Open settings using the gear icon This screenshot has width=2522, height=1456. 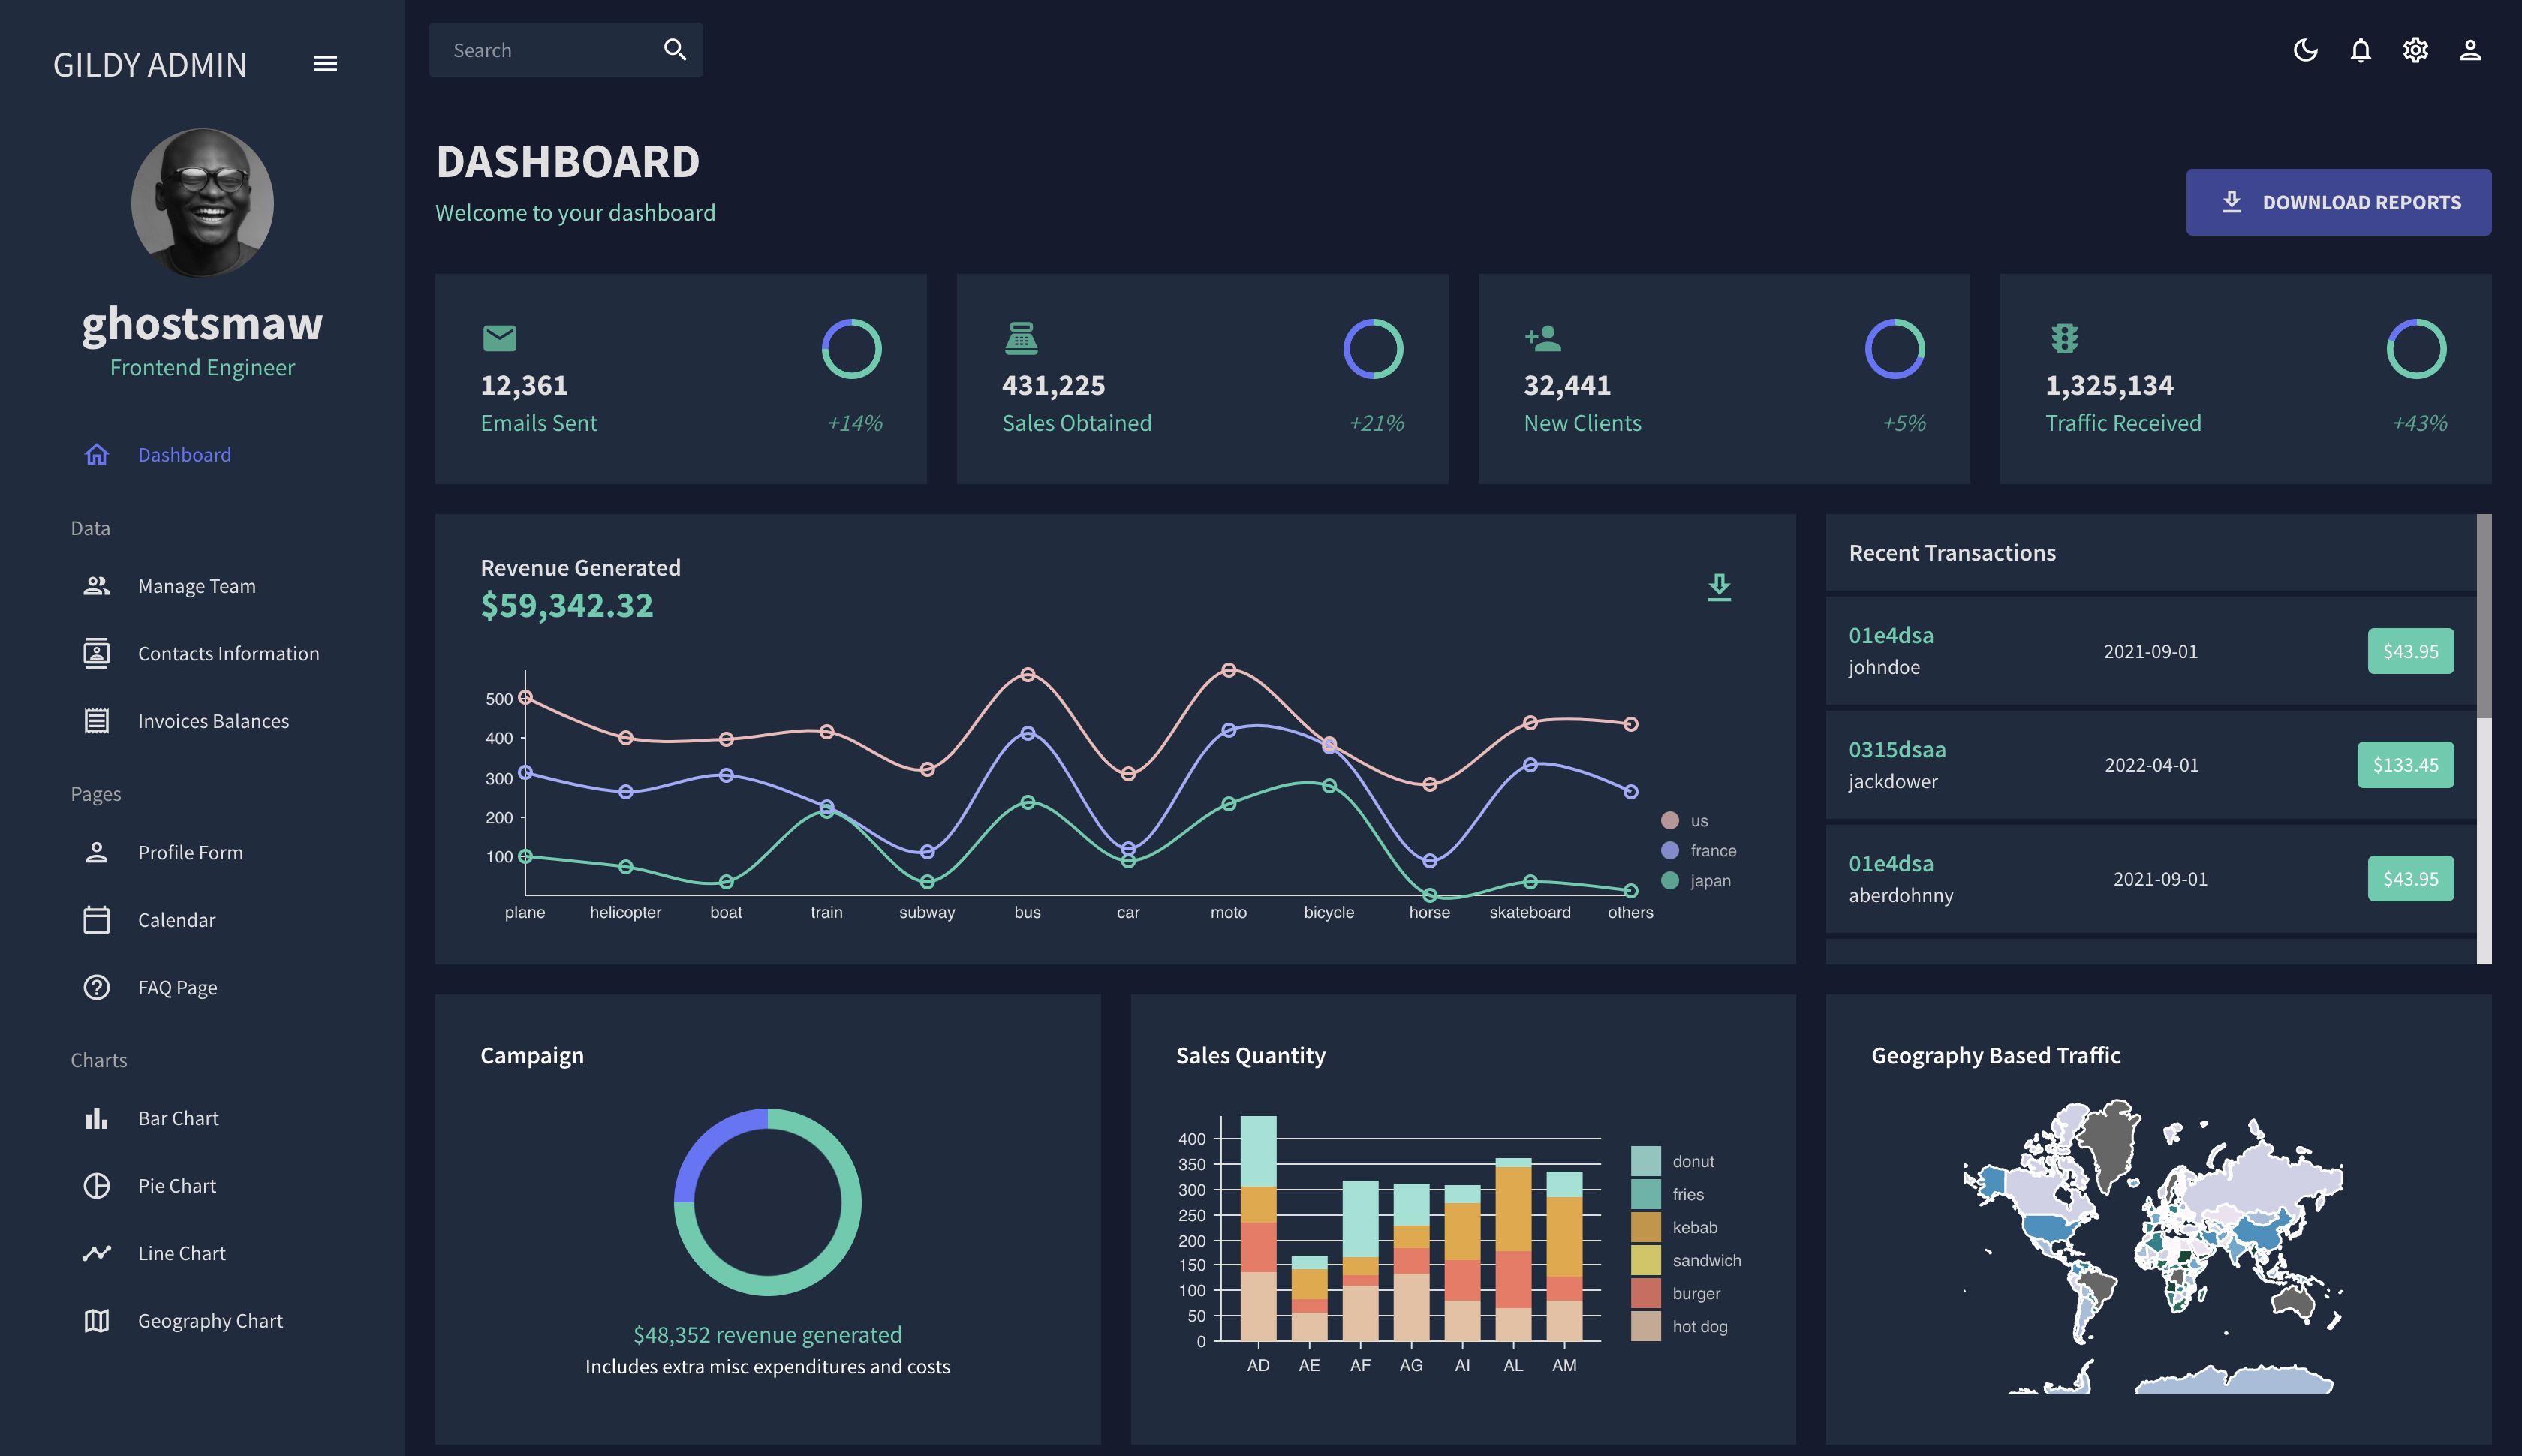2416,50
